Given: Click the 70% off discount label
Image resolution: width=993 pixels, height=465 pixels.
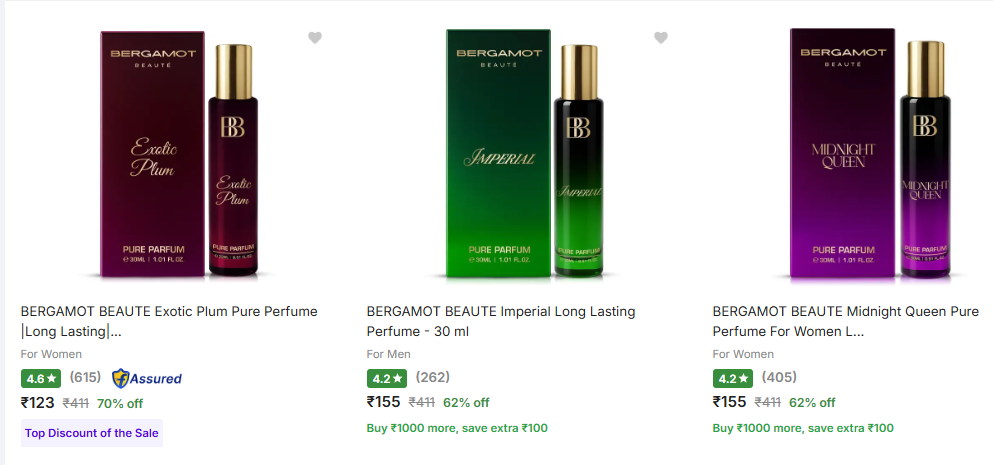Looking at the screenshot, I should point(120,403).
